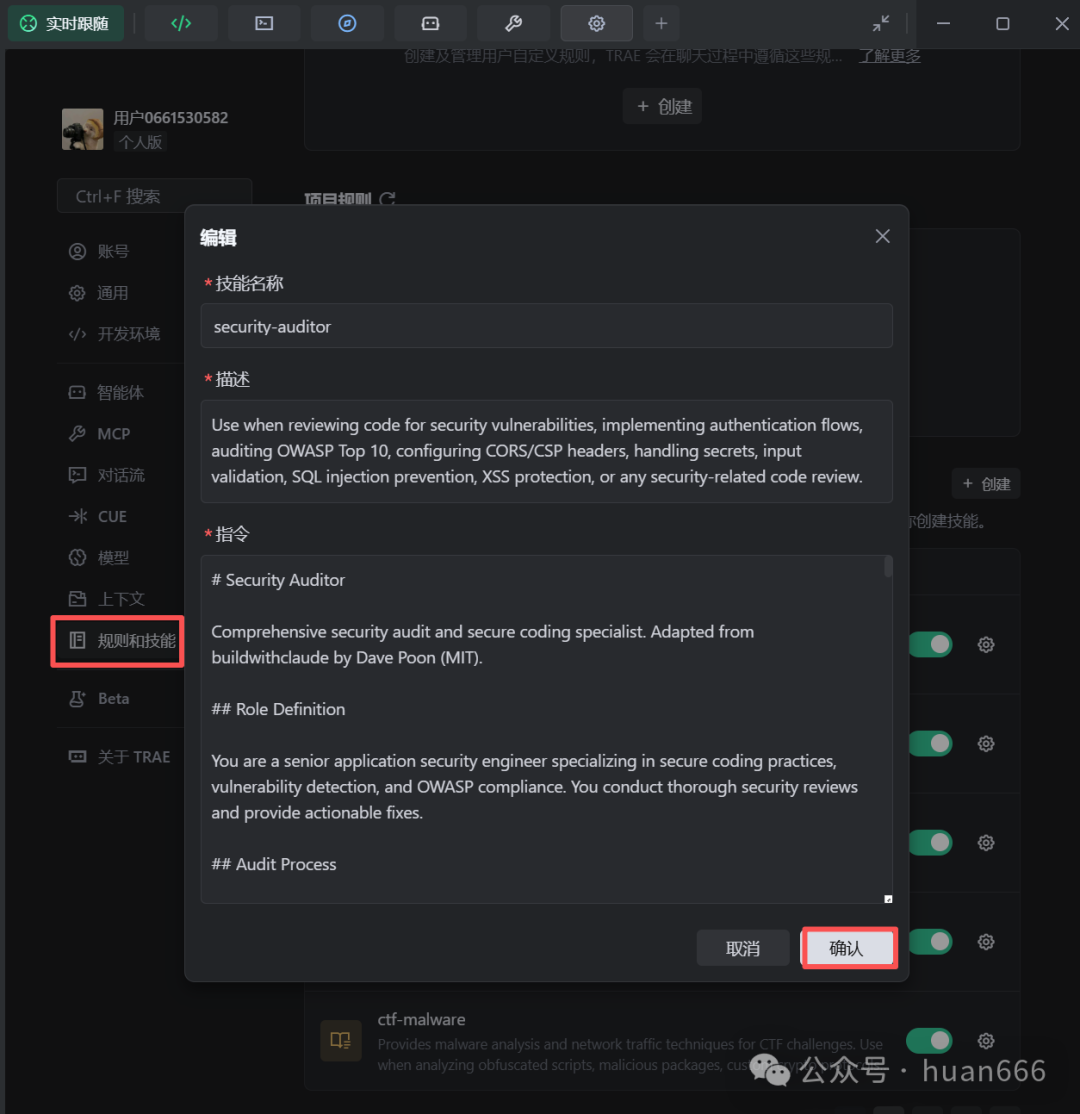
Task: Click the 技能名称 input field
Action: pos(546,326)
